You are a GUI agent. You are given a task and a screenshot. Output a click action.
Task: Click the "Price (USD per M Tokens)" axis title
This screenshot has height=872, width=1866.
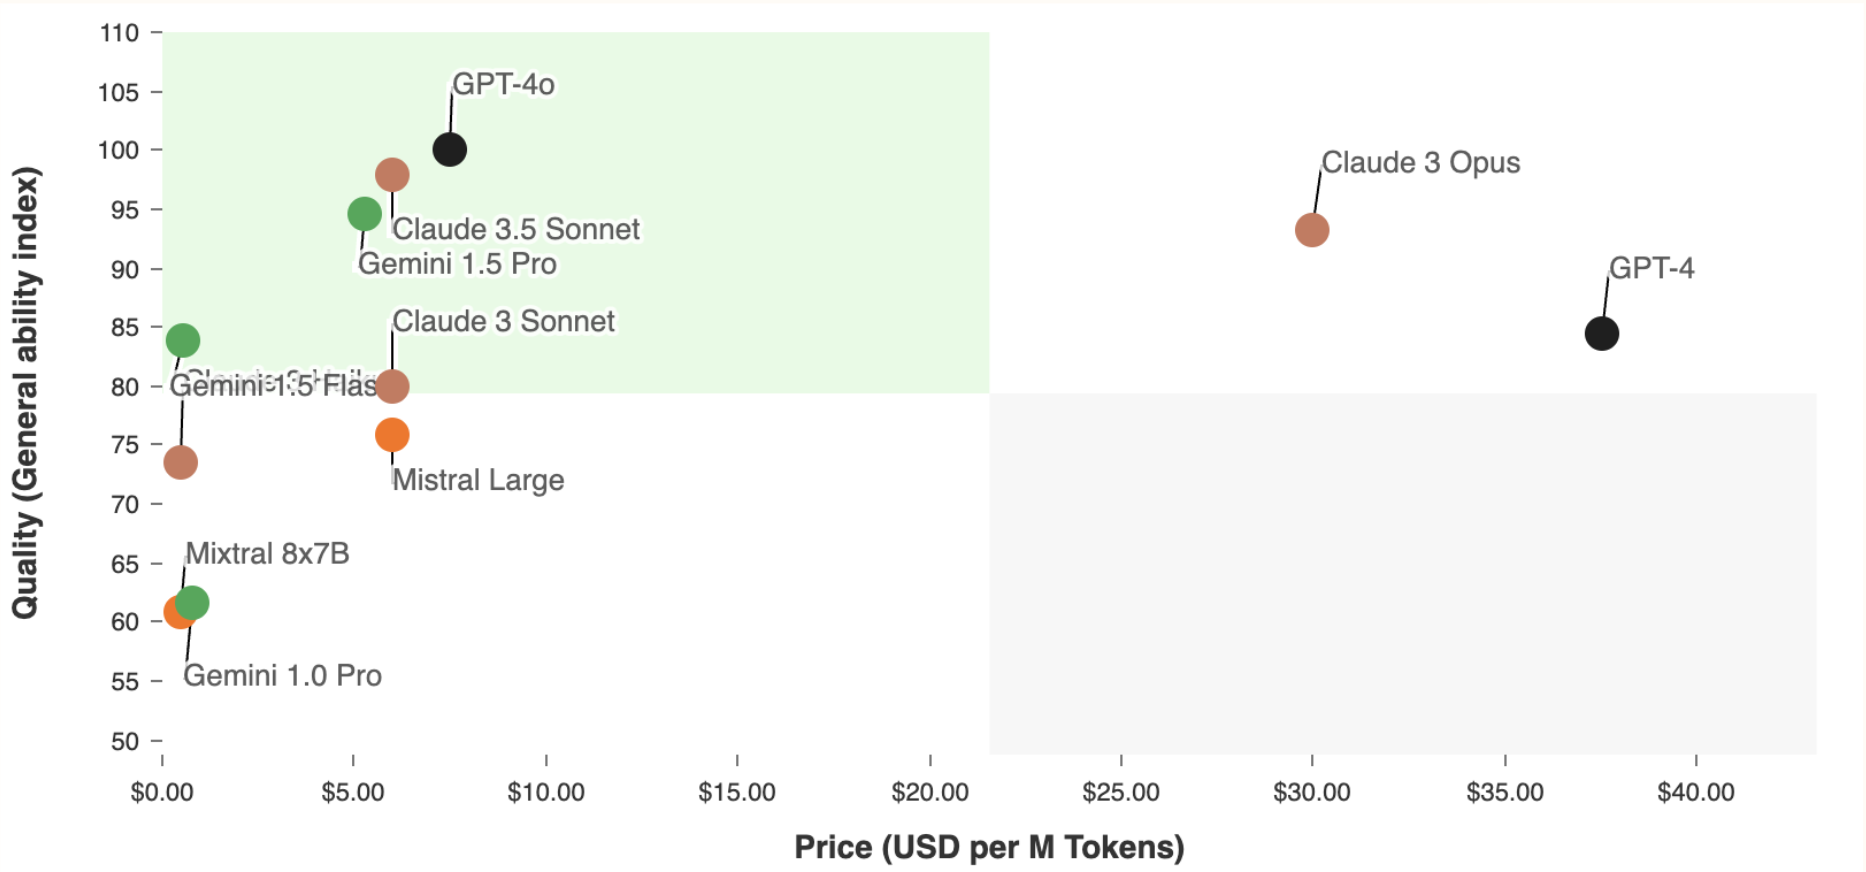coord(988,847)
